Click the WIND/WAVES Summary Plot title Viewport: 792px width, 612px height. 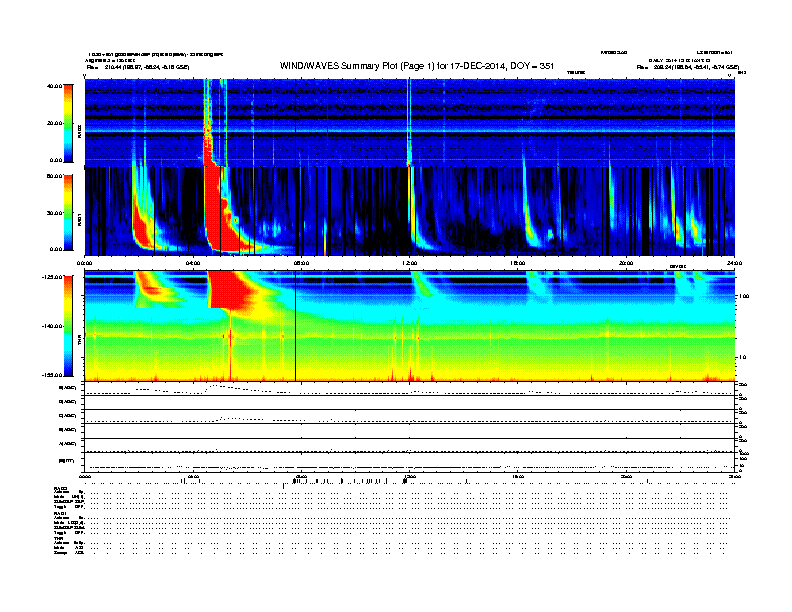coord(417,66)
